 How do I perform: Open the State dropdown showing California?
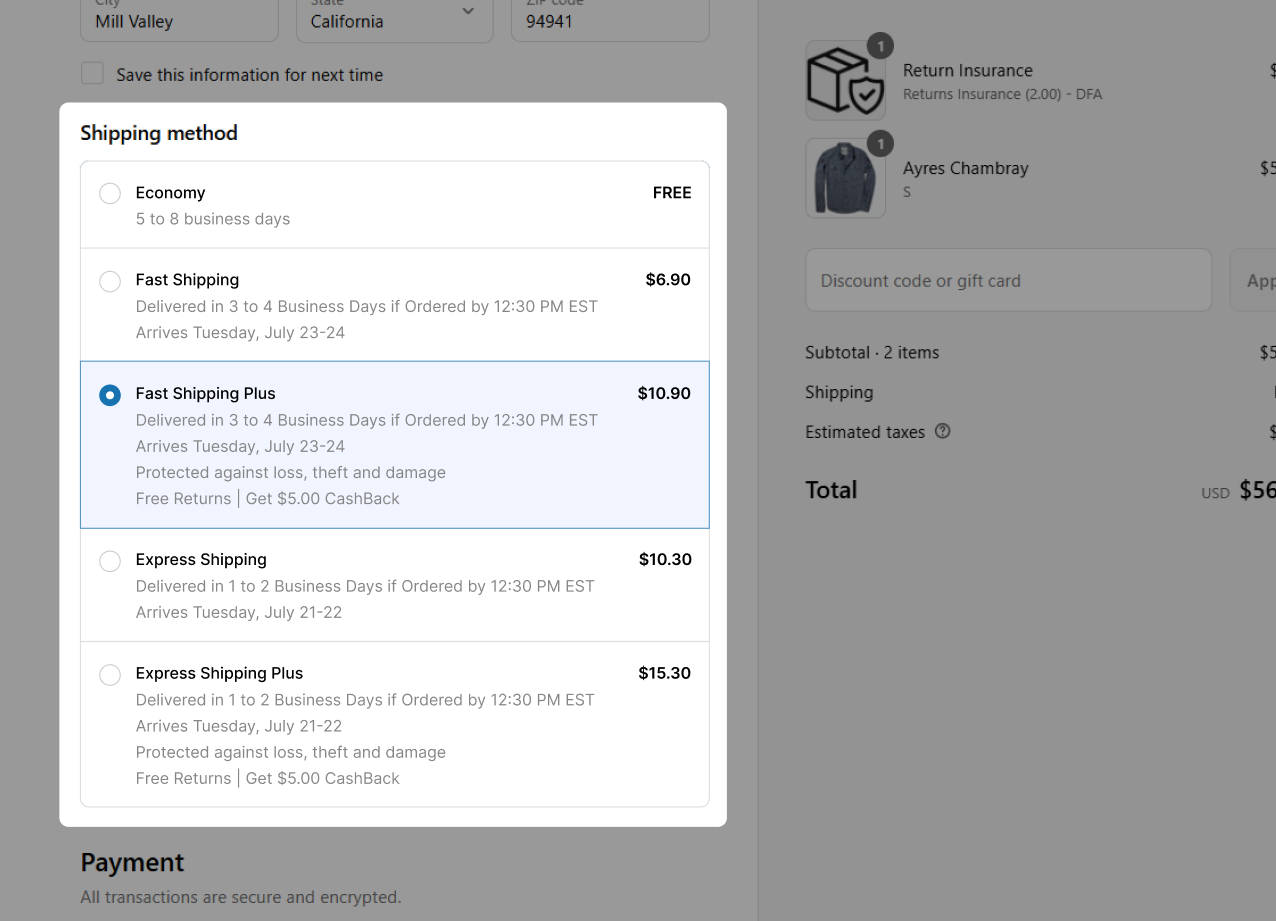[395, 18]
